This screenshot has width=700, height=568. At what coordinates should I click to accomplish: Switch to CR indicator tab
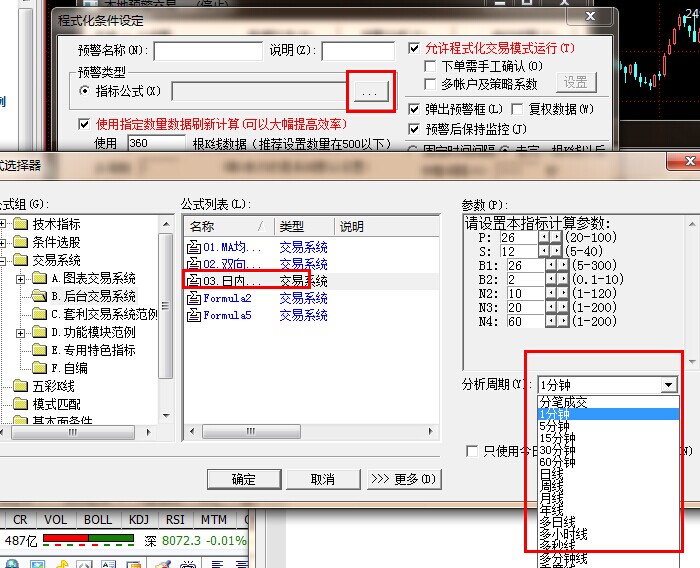tap(20, 520)
